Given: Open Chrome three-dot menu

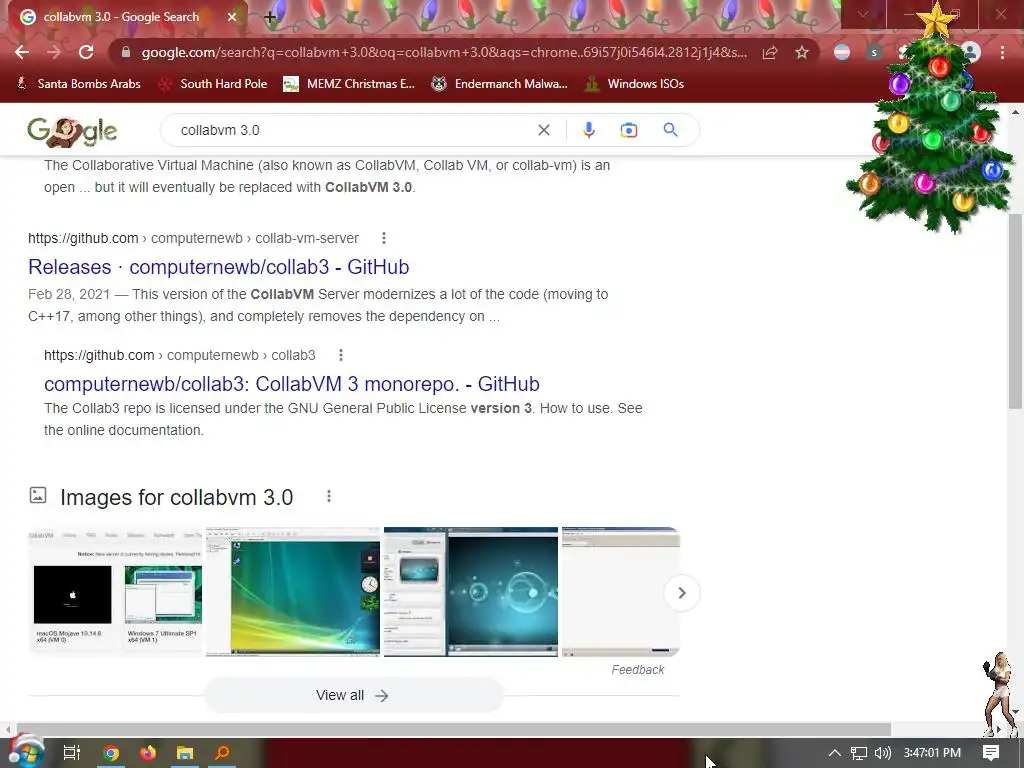Looking at the screenshot, I should (x=1002, y=52).
